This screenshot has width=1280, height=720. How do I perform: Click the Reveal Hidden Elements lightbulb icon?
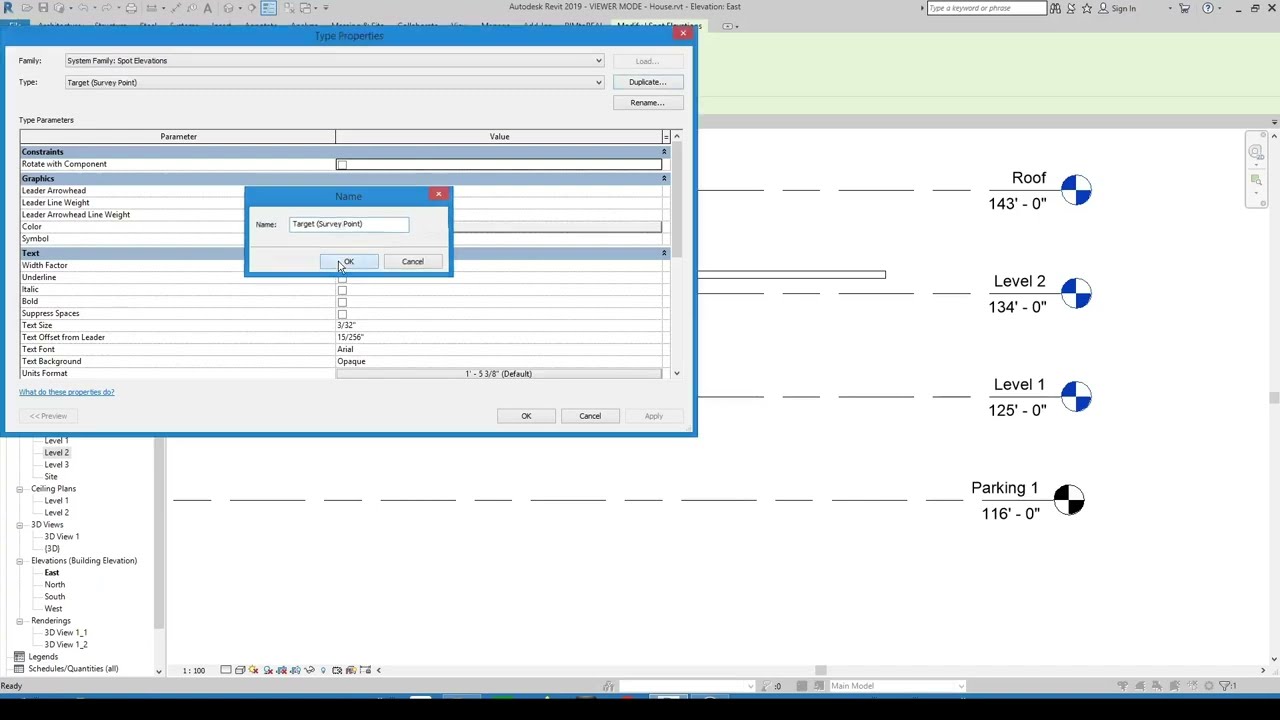(322, 670)
